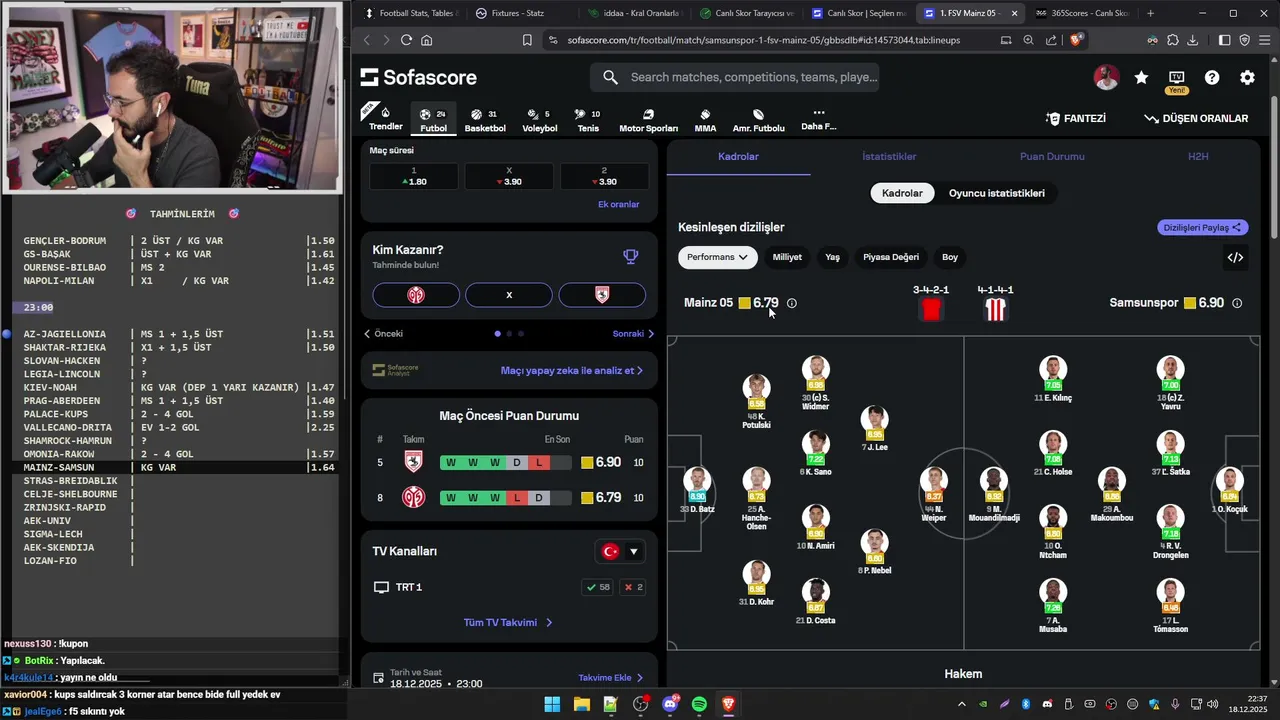This screenshot has height=720, width=1280.
Task: Open the Puan Durumu tab
Action: (x=1052, y=157)
